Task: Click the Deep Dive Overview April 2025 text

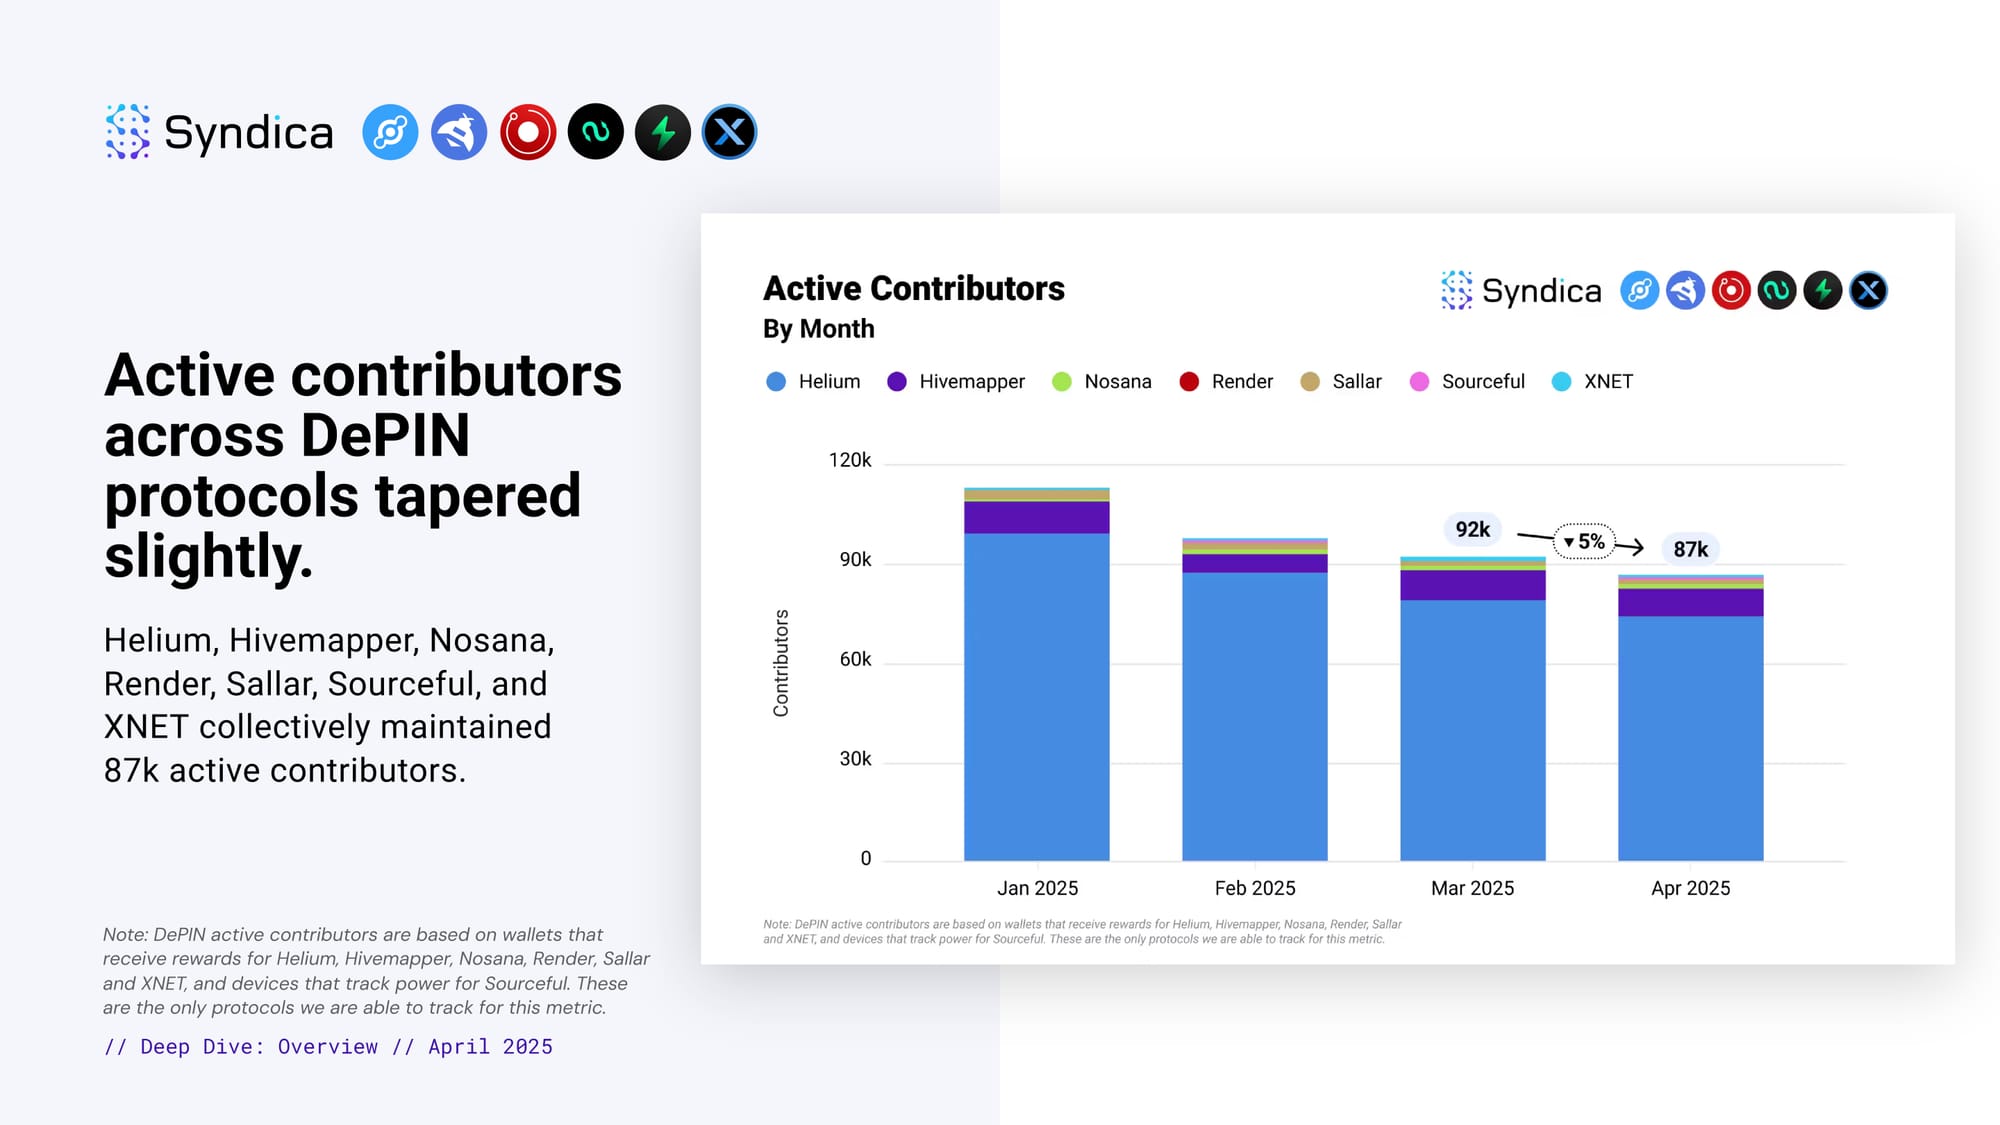Action: click(x=328, y=1046)
